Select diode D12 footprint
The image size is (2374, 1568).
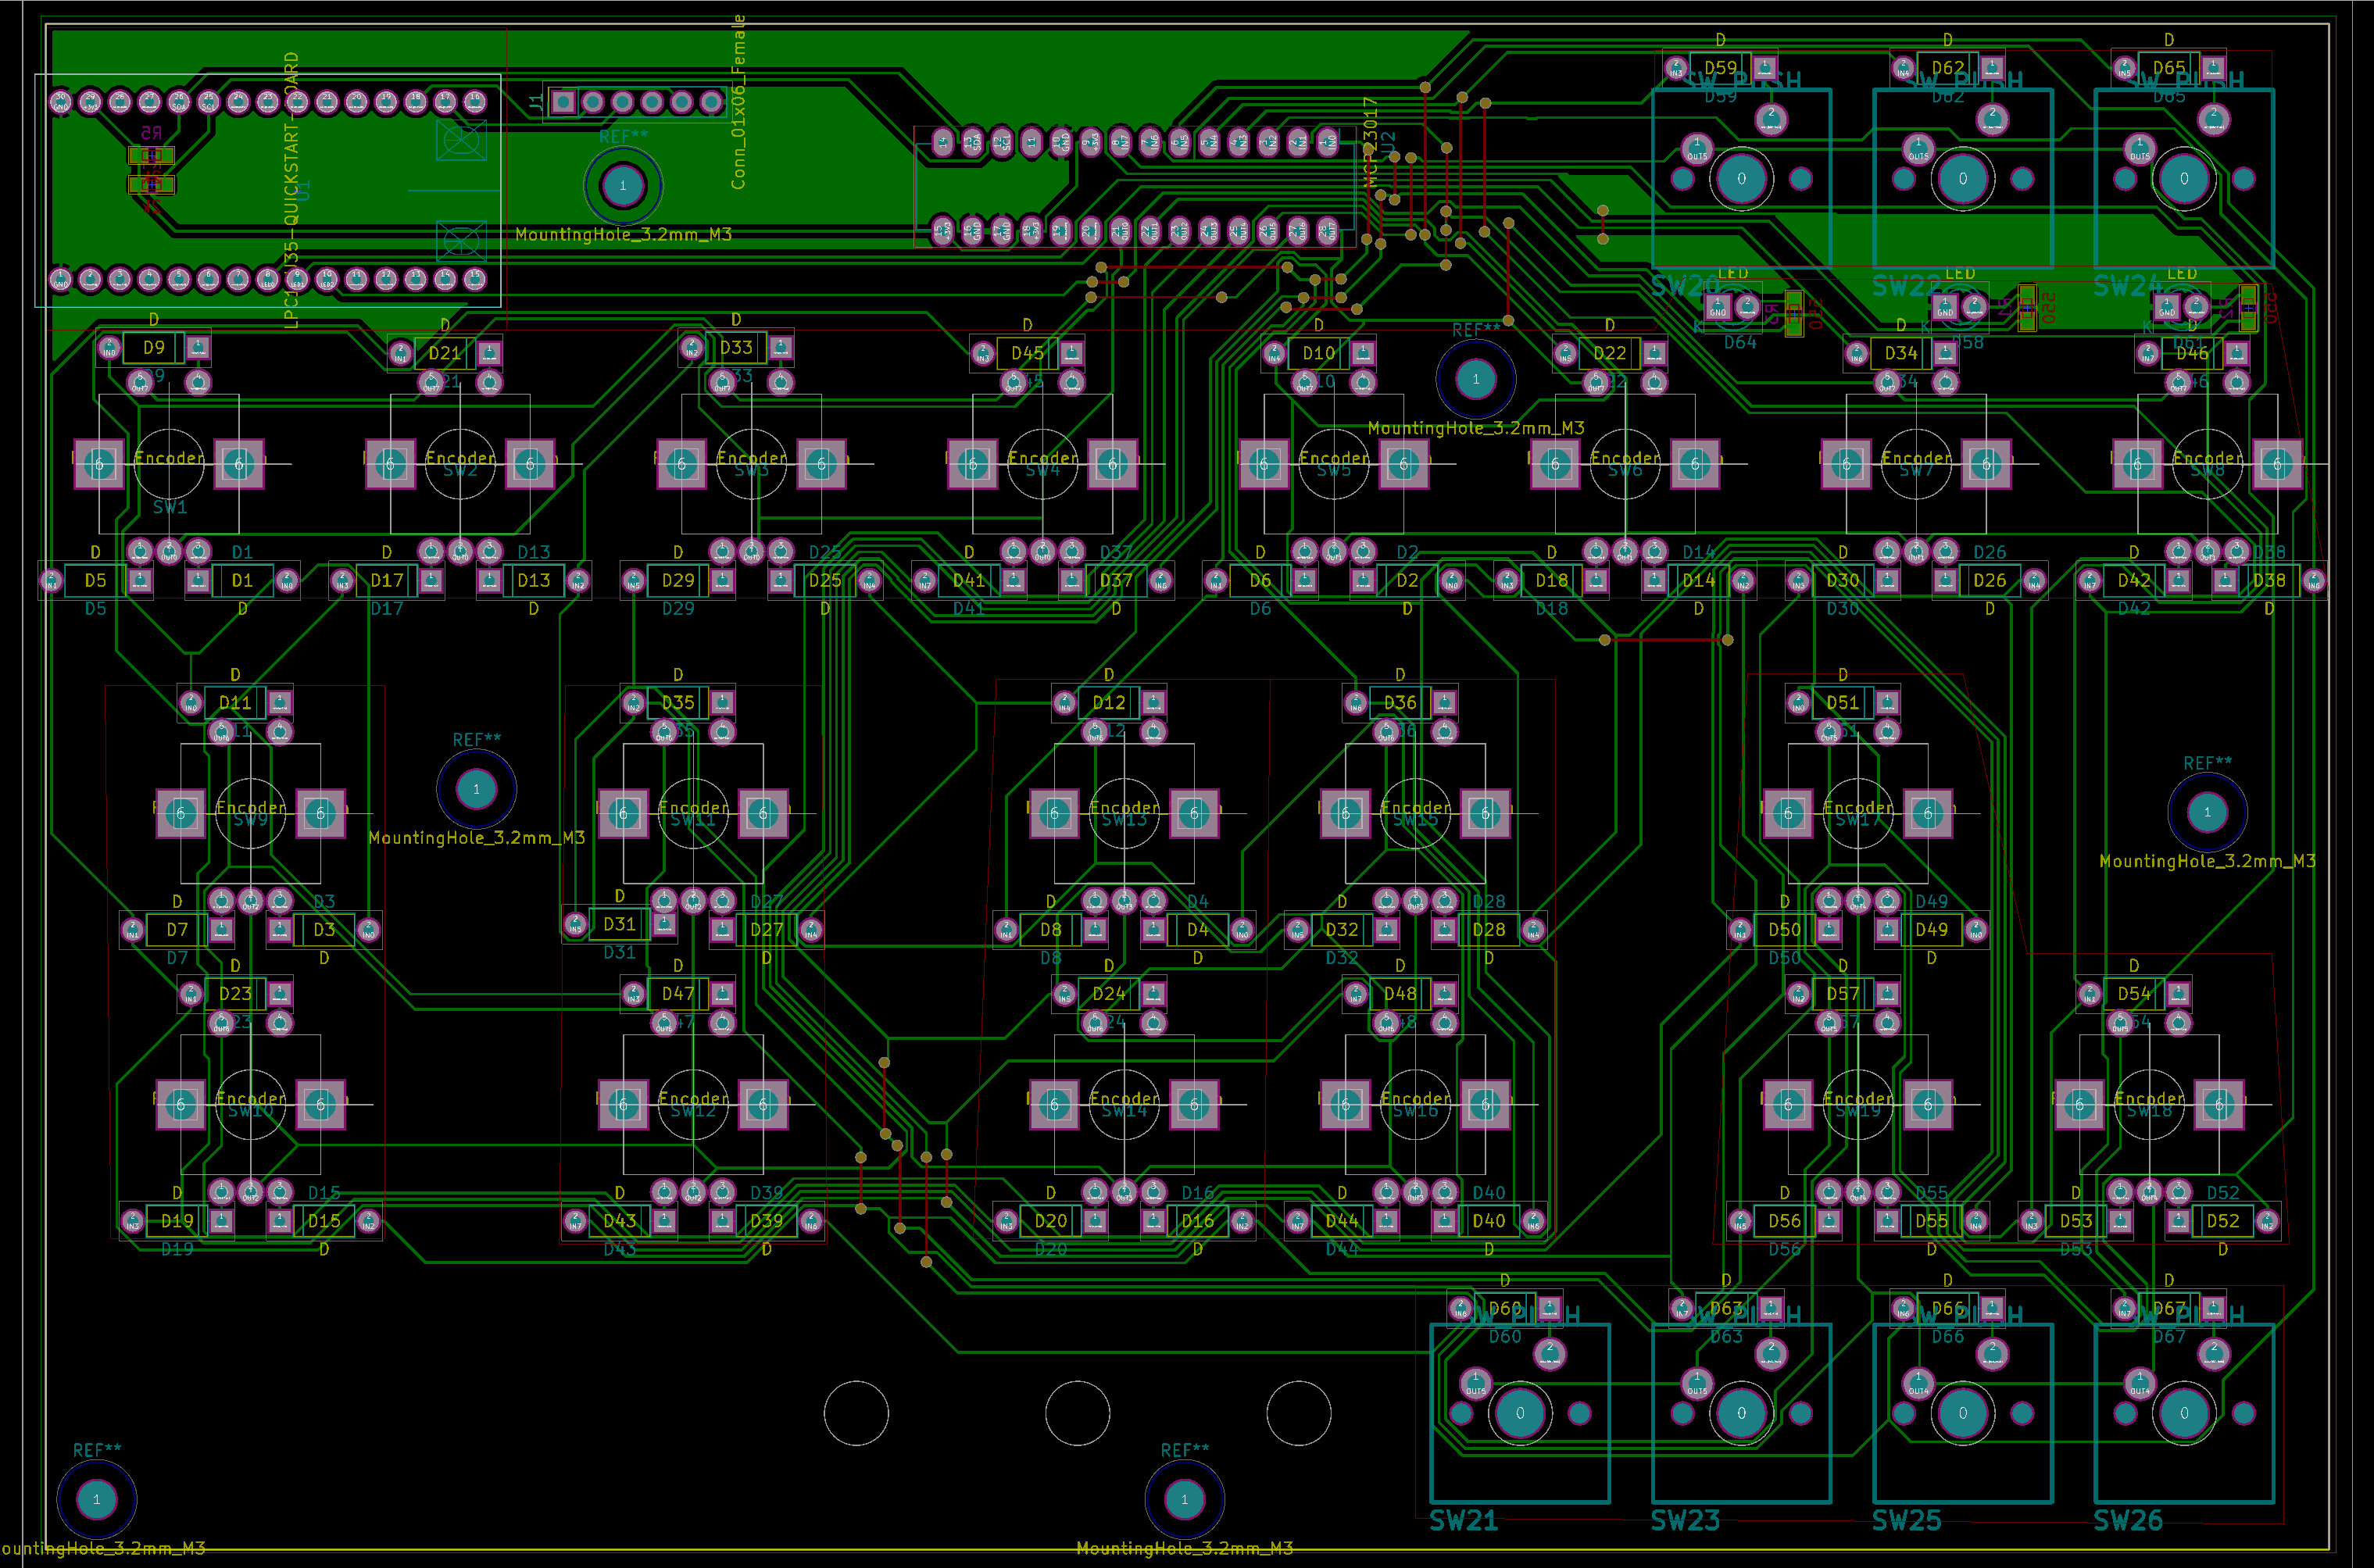[x=1108, y=703]
